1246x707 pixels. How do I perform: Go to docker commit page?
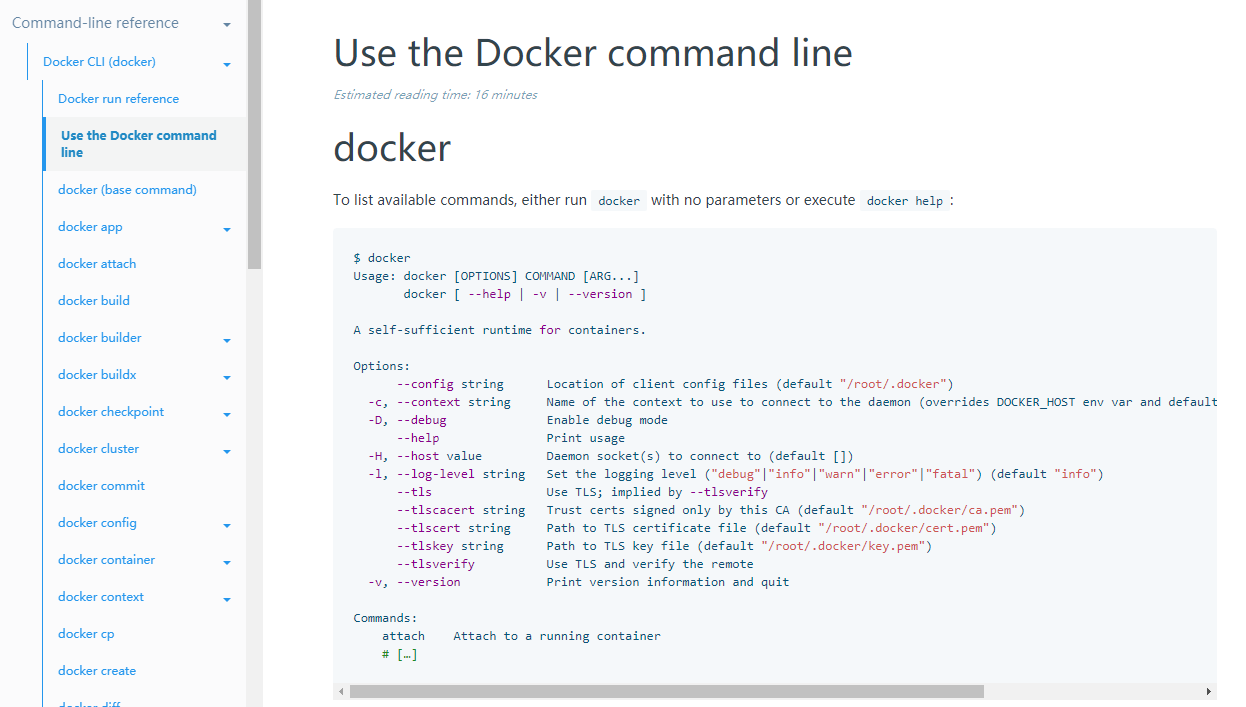[x=101, y=486]
